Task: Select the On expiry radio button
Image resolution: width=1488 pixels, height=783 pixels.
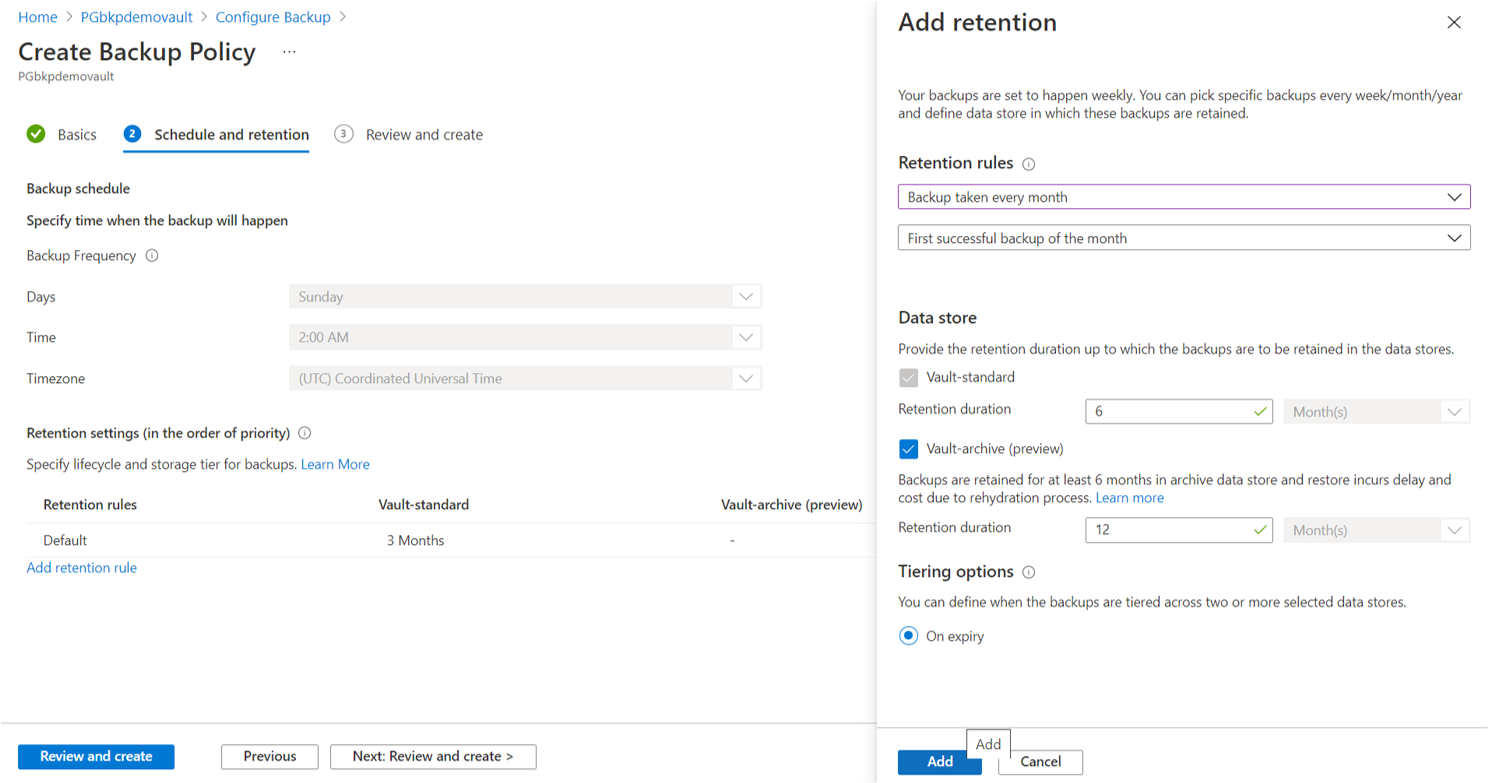Action: [x=908, y=635]
